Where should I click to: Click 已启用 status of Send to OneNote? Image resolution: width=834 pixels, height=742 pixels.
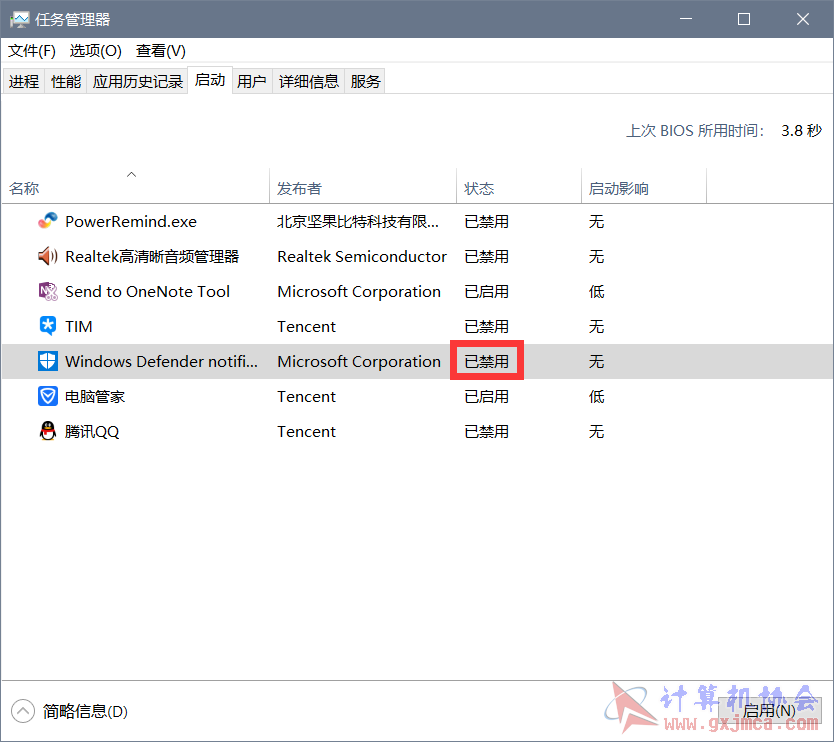click(x=487, y=291)
